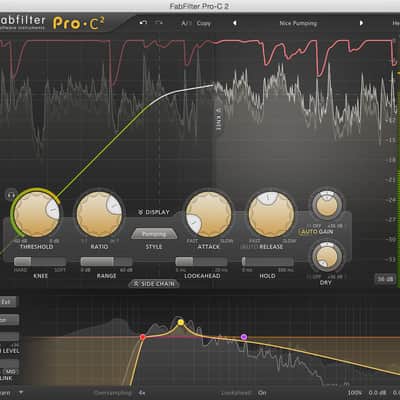Click the Knee slider

pyautogui.click(x=40, y=262)
